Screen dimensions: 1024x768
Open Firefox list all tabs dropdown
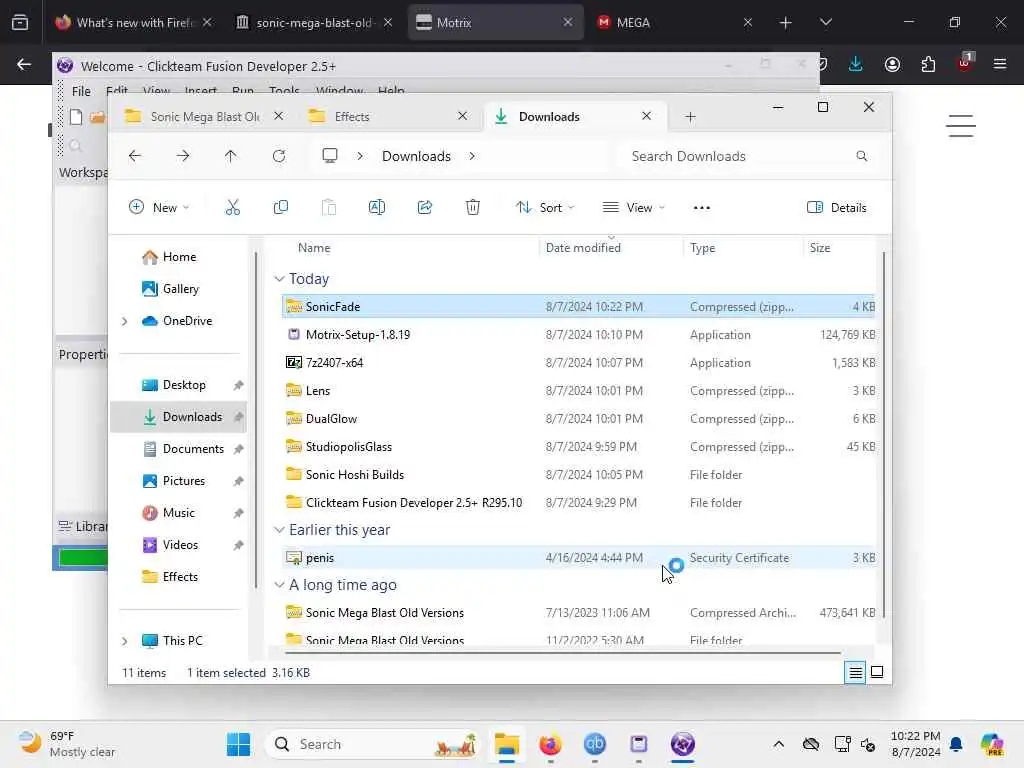[x=825, y=22]
